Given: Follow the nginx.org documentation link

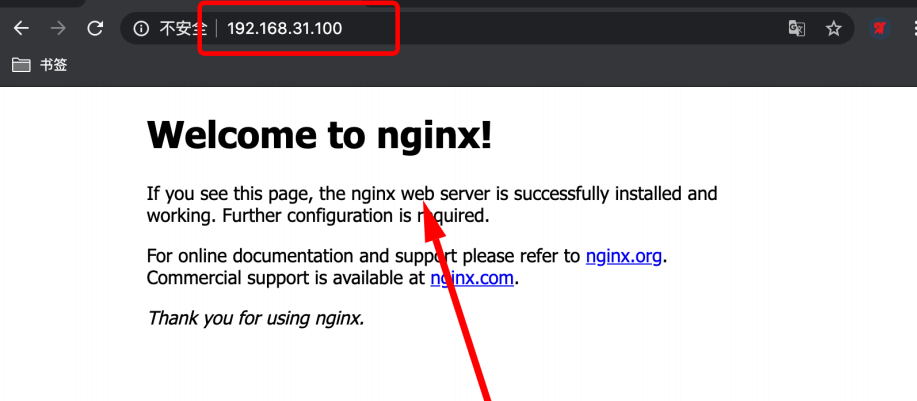Looking at the screenshot, I should 623,256.
